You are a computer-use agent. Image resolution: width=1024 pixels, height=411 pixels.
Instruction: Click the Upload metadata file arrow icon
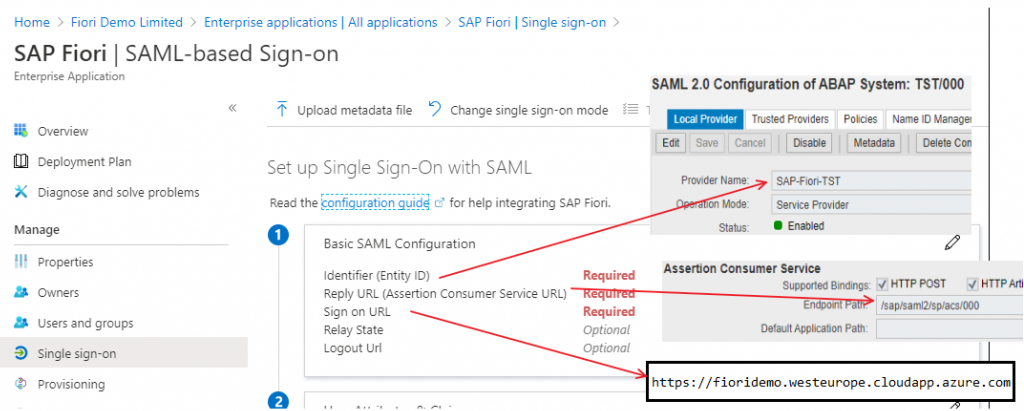281,109
